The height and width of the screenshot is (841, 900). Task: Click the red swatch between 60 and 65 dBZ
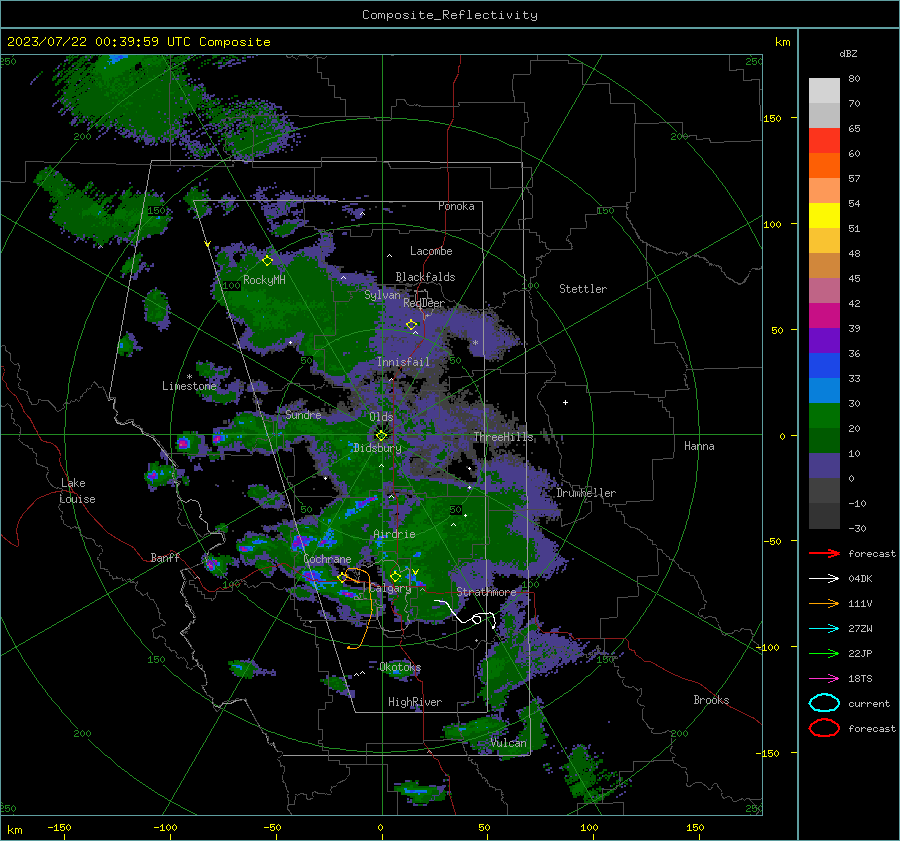[824, 141]
